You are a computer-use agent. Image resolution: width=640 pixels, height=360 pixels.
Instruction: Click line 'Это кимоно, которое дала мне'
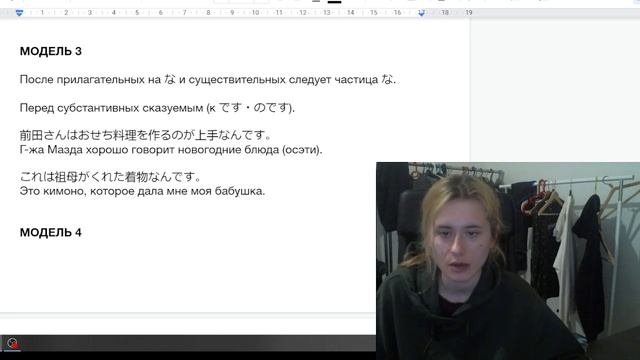pyautogui.click(x=142, y=191)
